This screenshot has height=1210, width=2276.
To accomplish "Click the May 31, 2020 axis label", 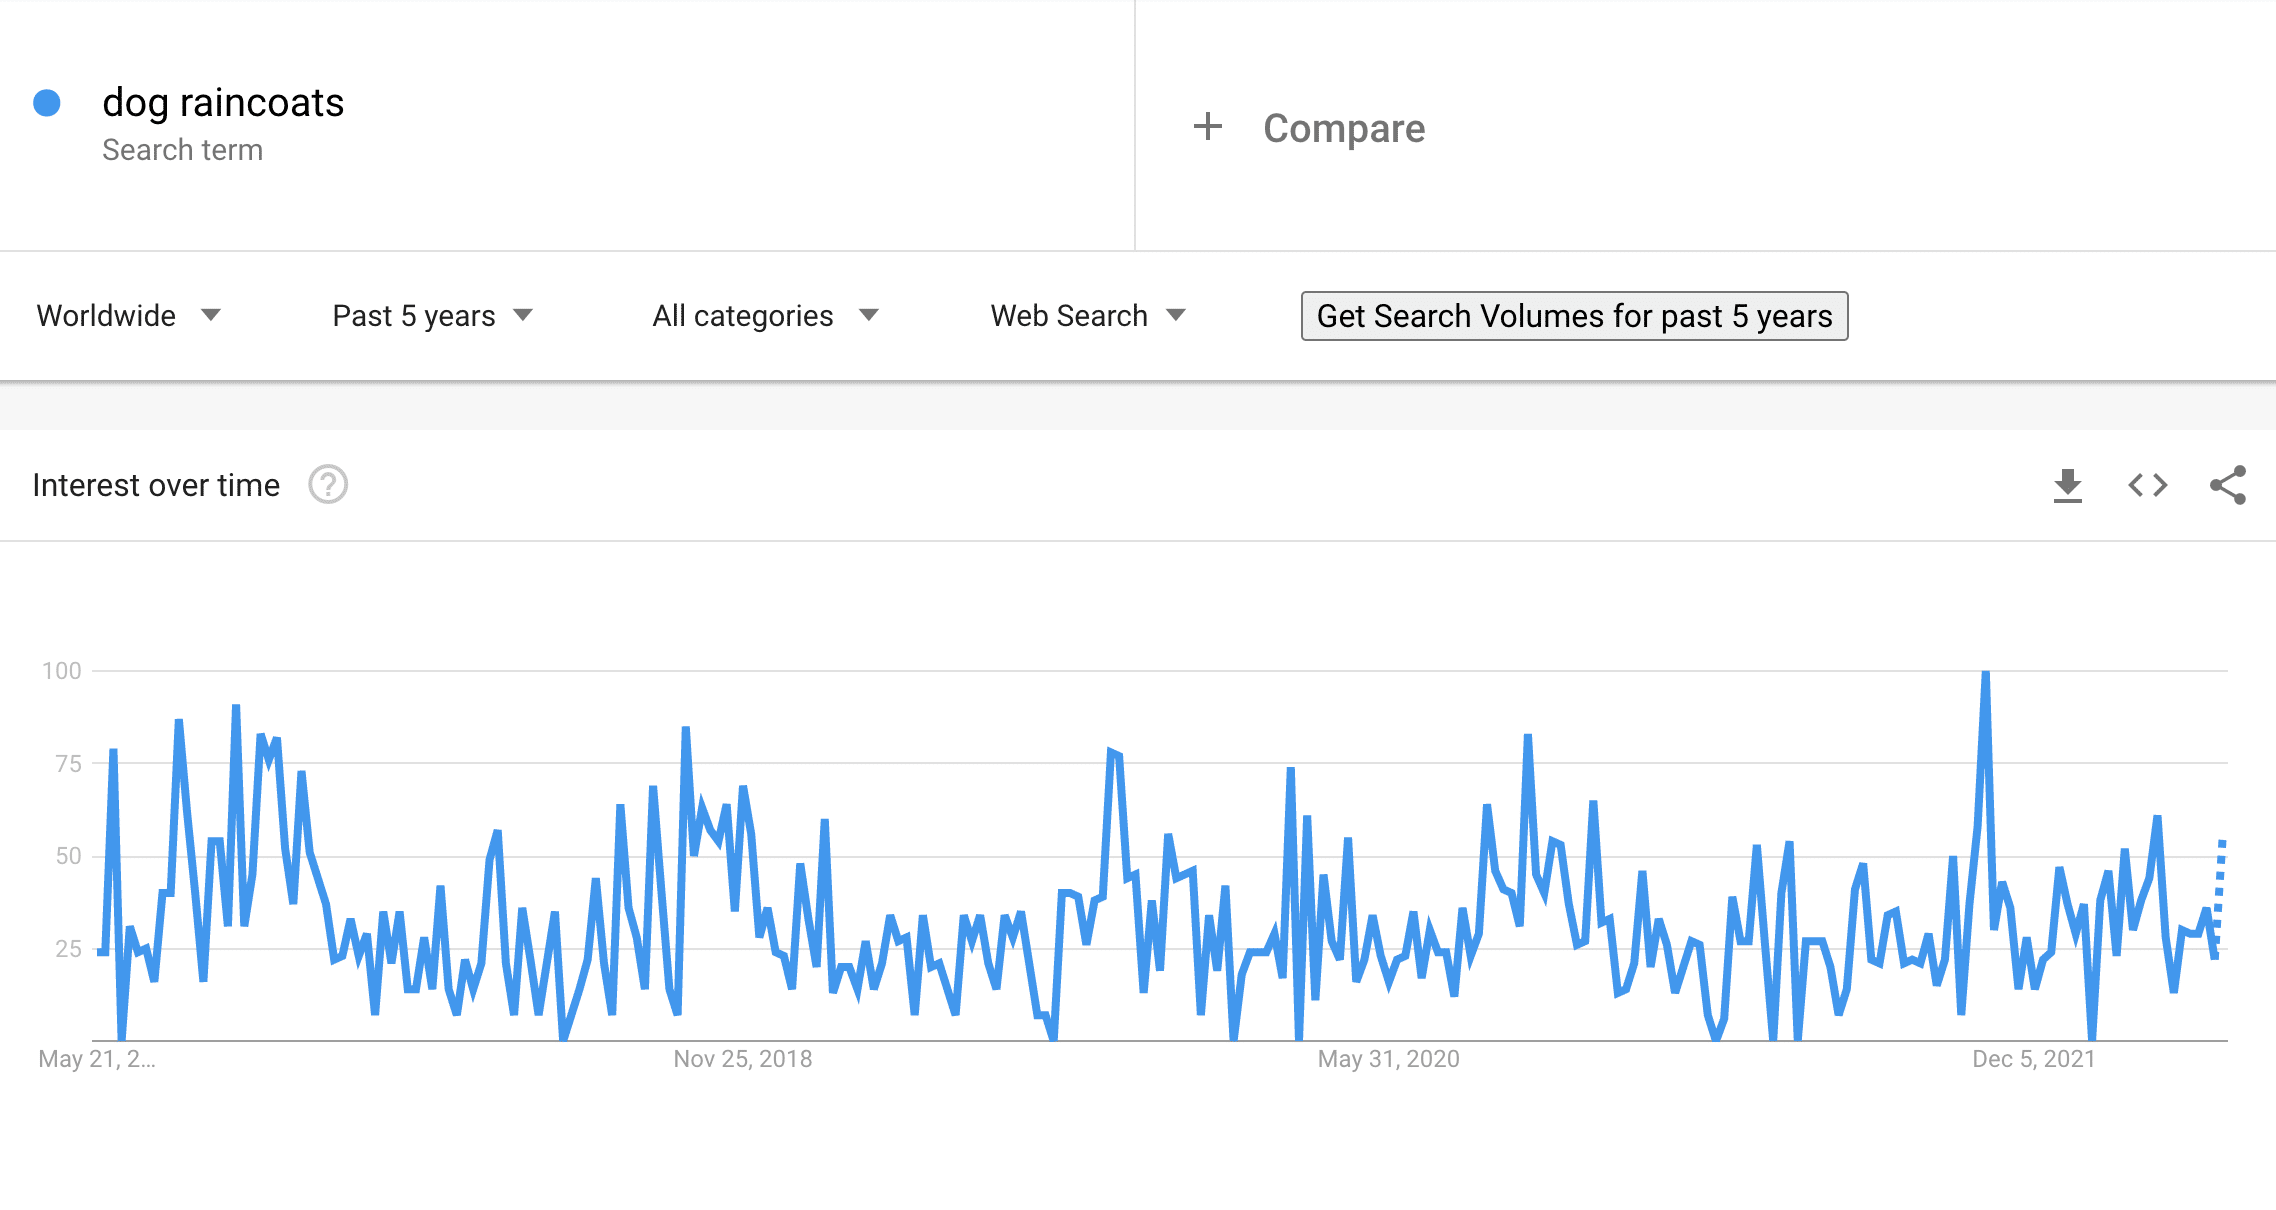I will [1389, 1059].
